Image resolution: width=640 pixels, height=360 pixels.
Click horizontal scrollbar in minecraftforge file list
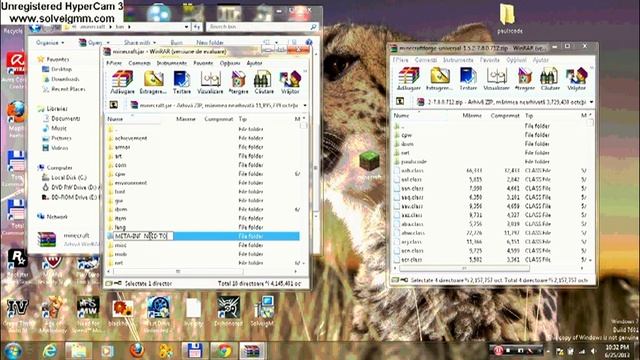[464, 268]
